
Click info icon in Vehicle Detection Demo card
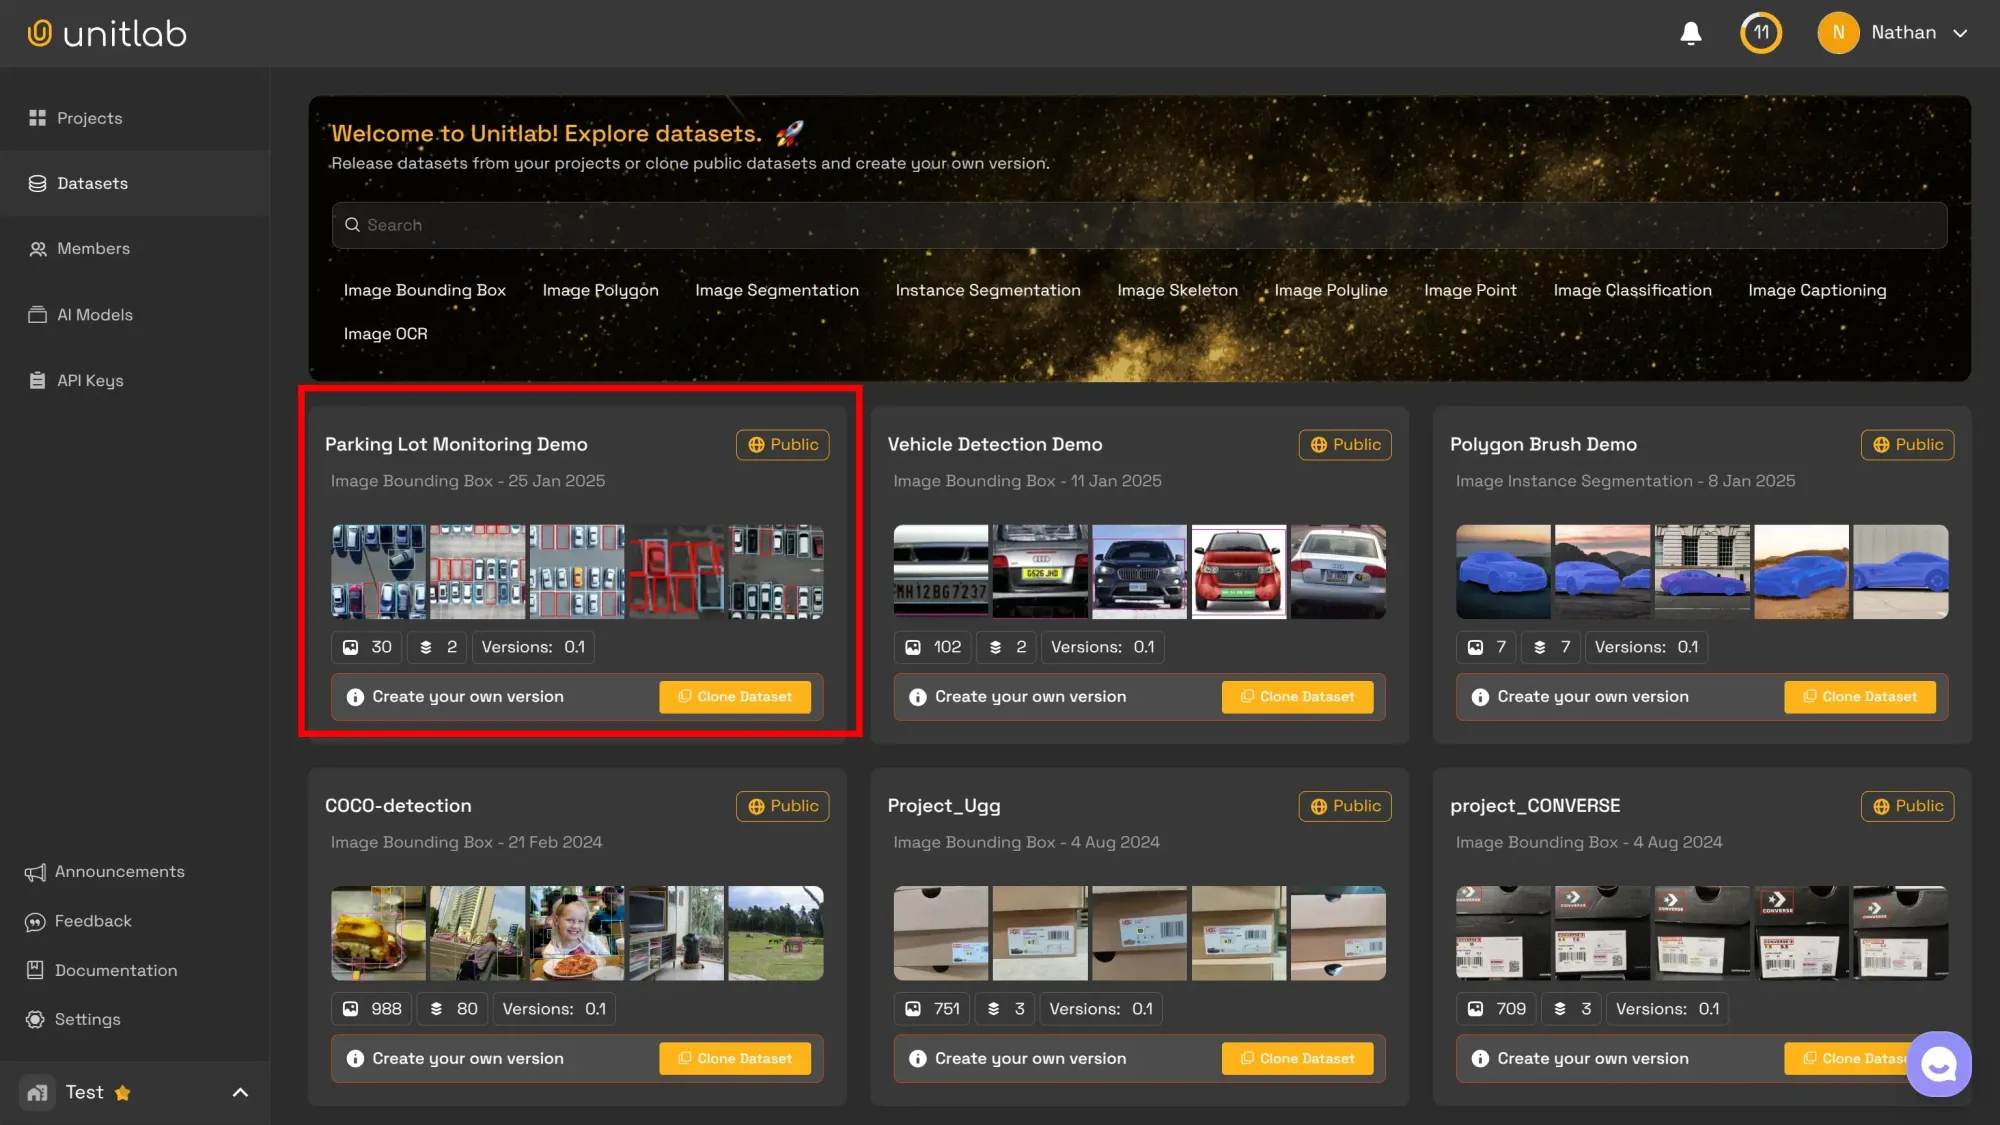pos(917,697)
